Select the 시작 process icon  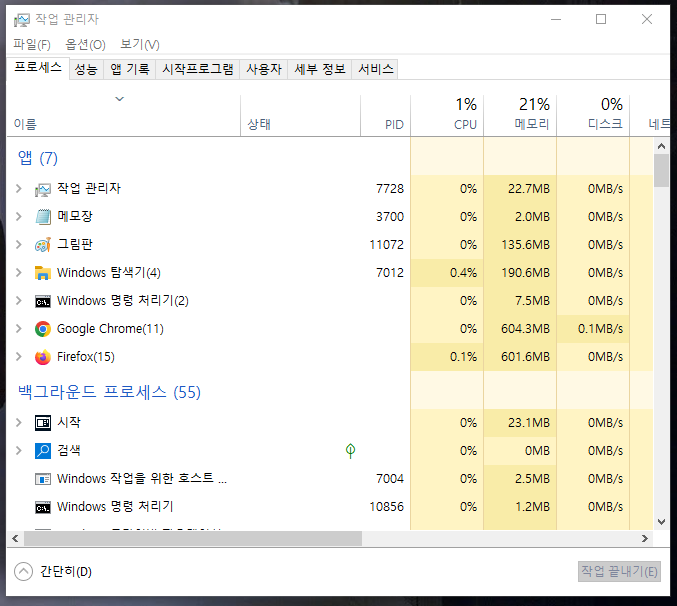point(43,423)
